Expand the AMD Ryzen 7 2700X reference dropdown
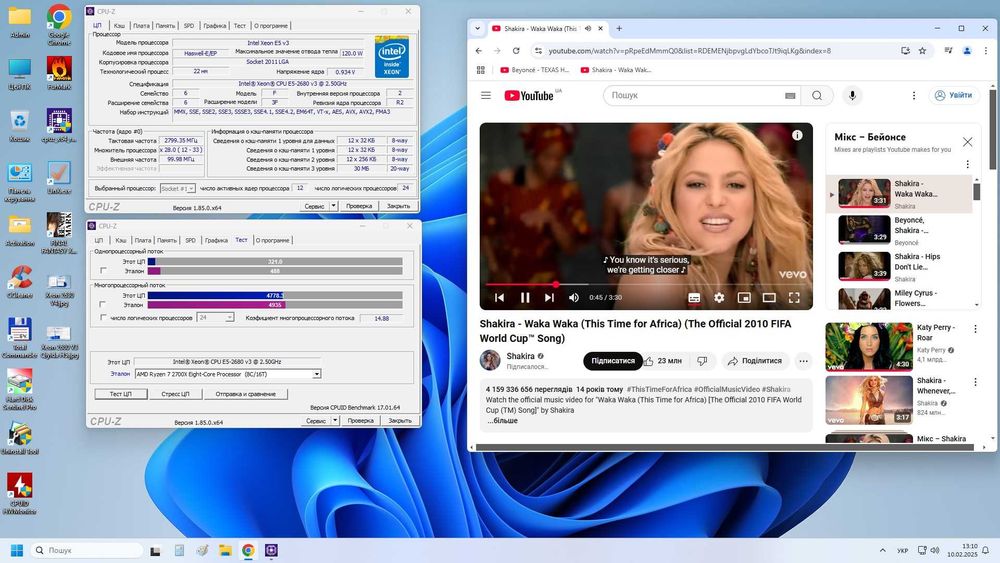1000x563 pixels. (317, 374)
